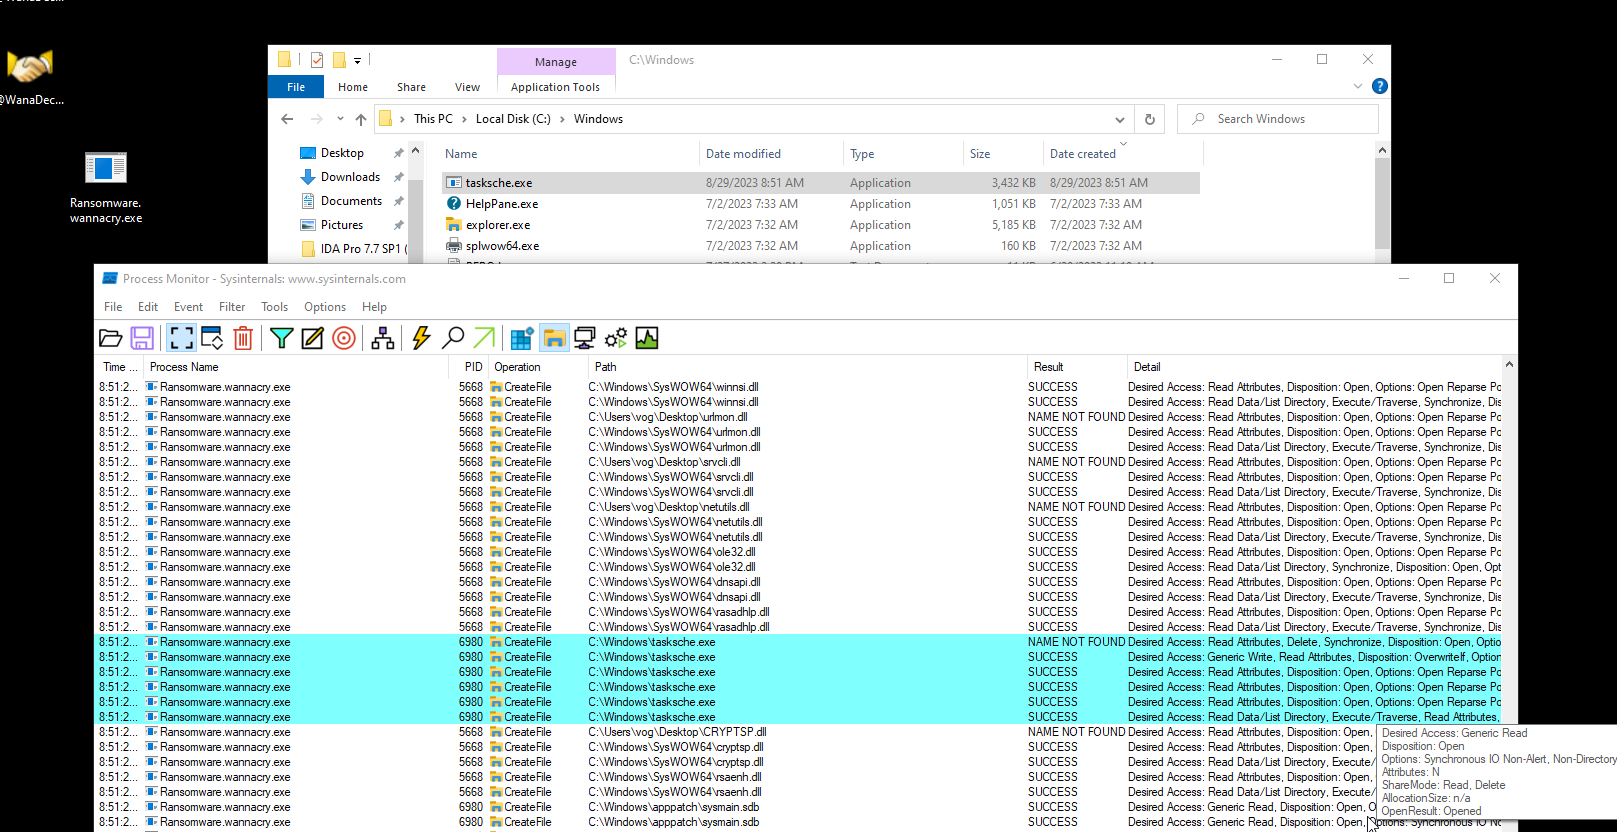Open Process Monitor Help menu
The width and height of the screenshot is (1617, 832).
374,307
